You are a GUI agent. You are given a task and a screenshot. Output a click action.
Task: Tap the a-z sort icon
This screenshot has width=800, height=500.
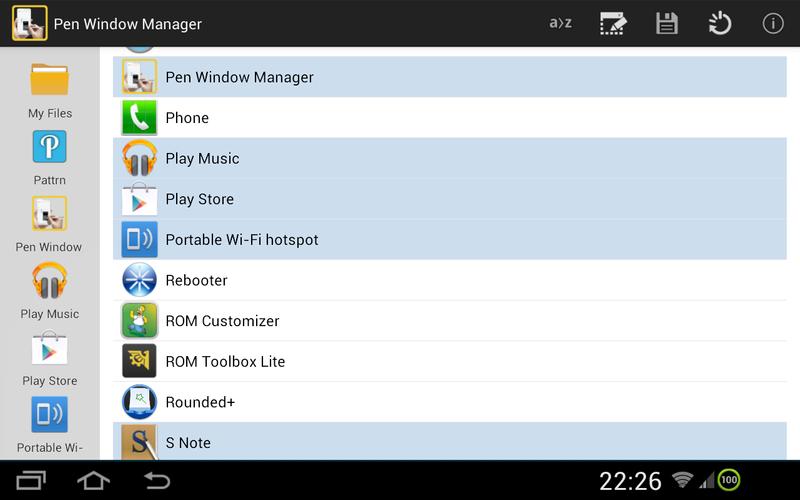[560, 23]
